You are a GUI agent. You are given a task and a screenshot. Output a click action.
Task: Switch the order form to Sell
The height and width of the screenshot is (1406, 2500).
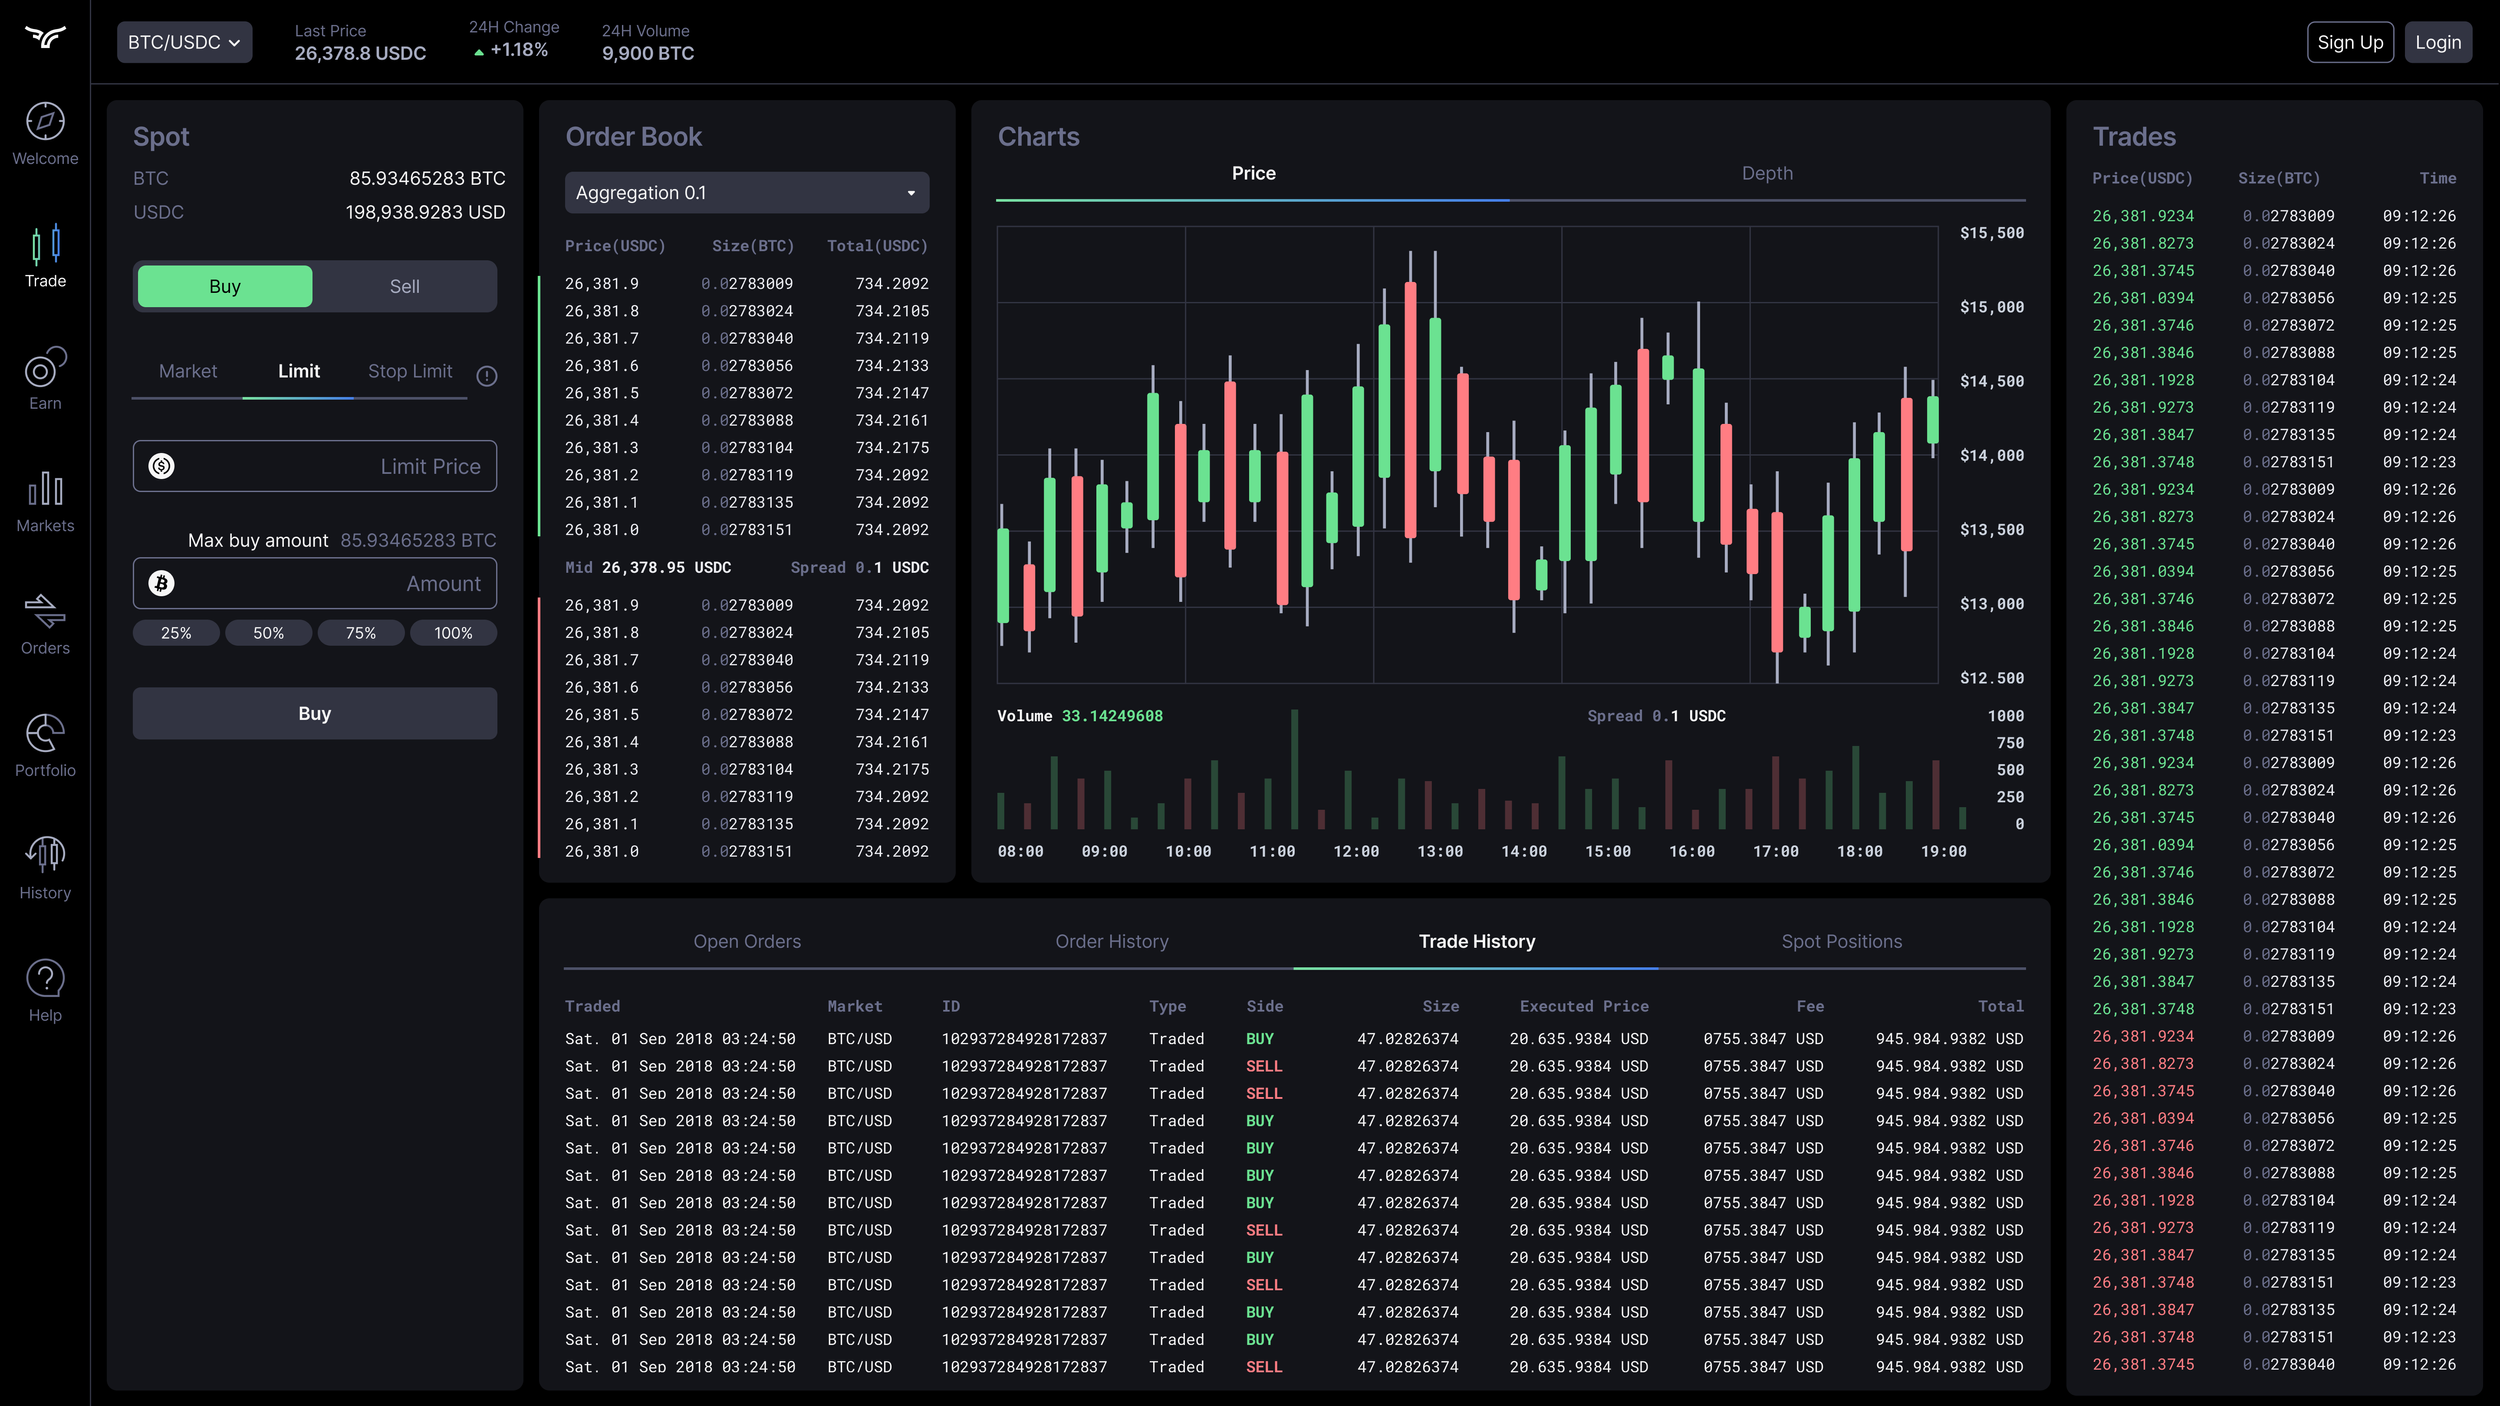pyautogui.click(x=404, y=286)
